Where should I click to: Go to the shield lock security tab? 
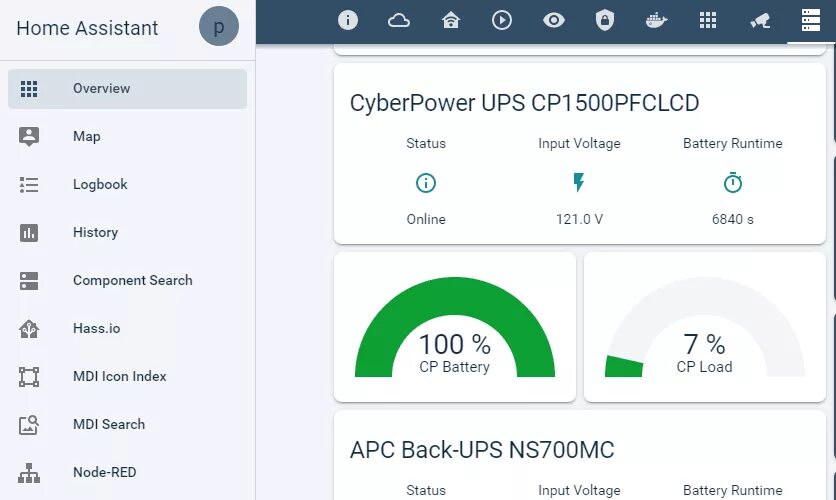(605, 20)
